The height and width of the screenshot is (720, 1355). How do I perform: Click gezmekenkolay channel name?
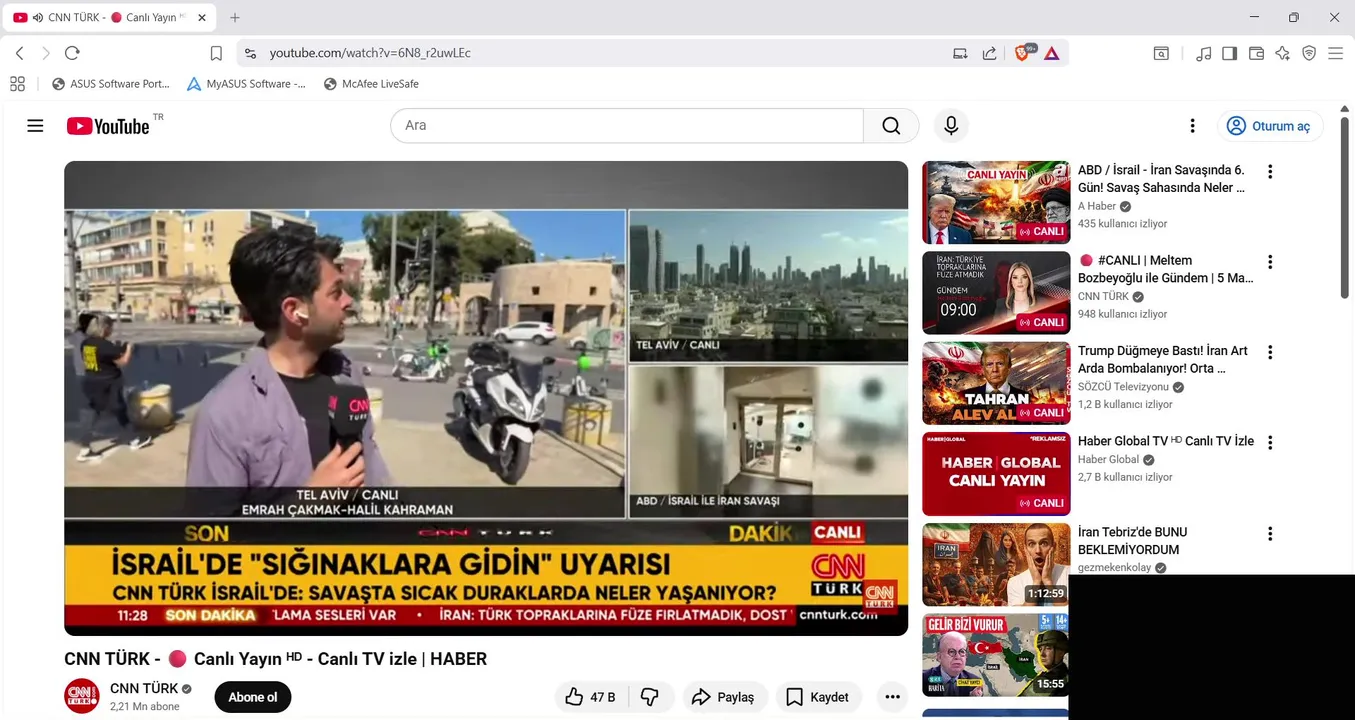point(1115,568)
